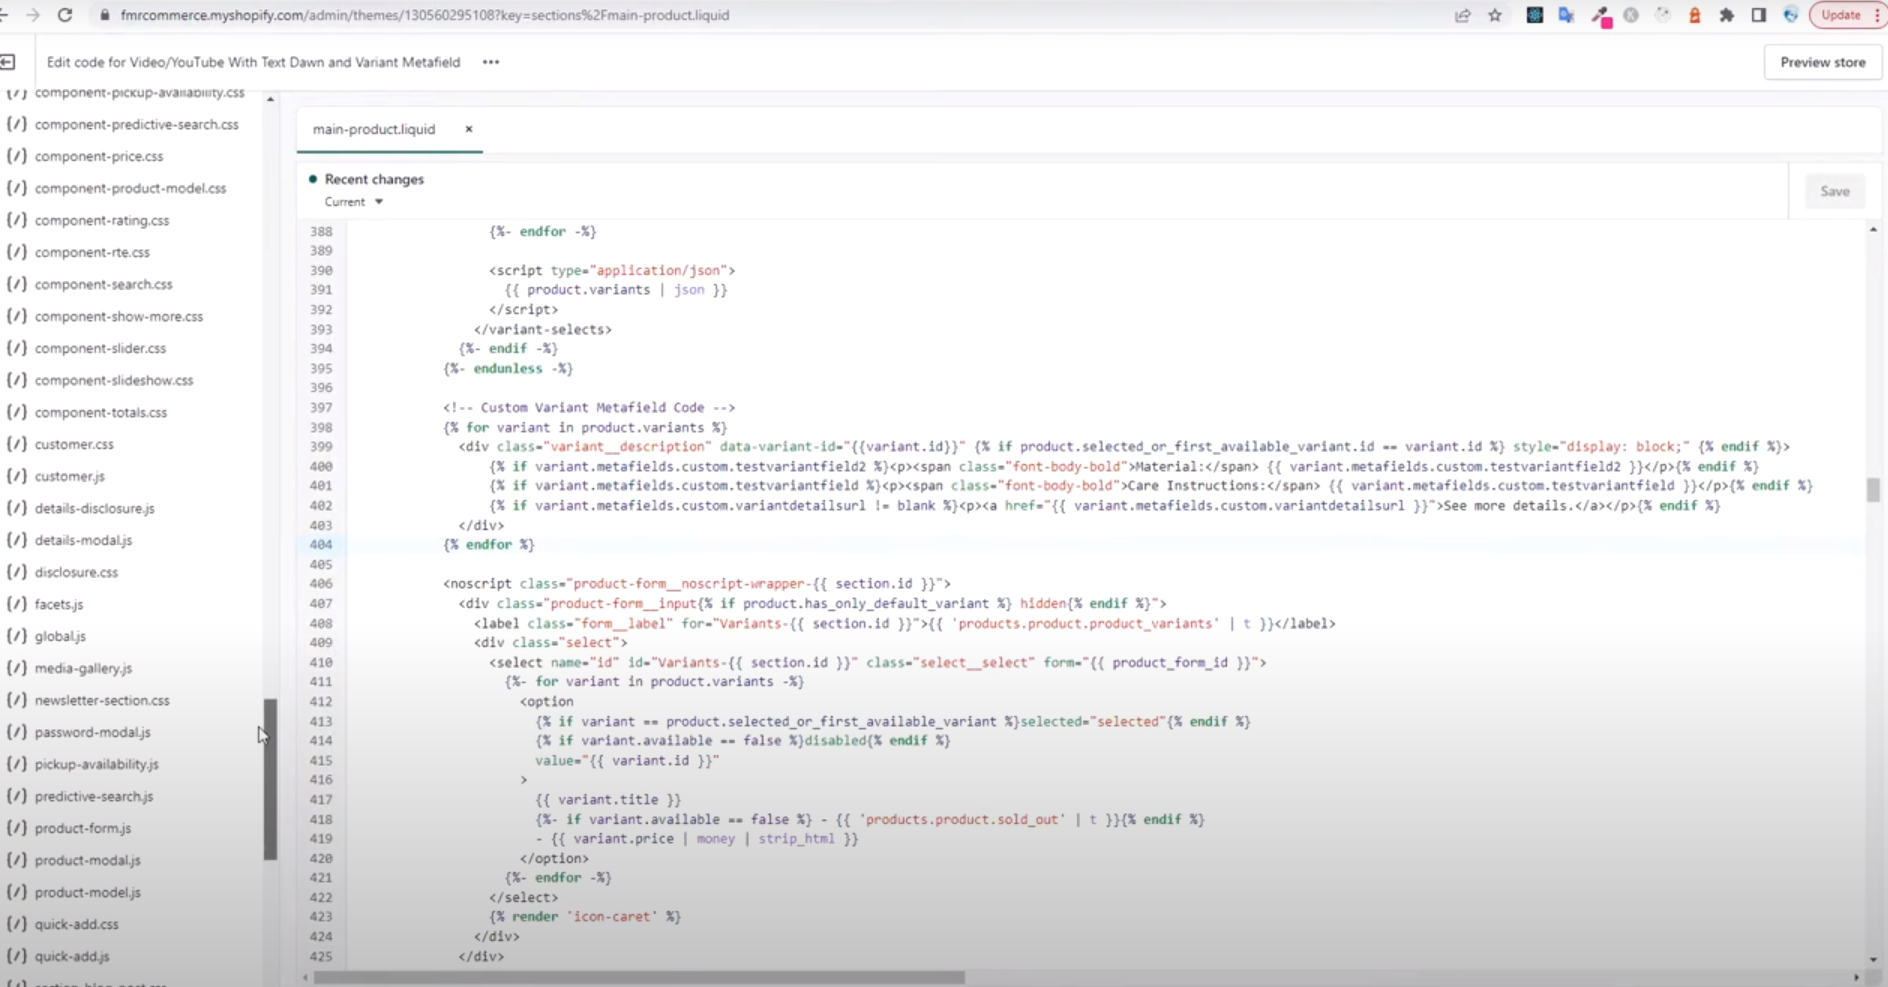This screenshot has height=987, width=1888.
Task: Open product-model.js file
Action: click(87, 892)
